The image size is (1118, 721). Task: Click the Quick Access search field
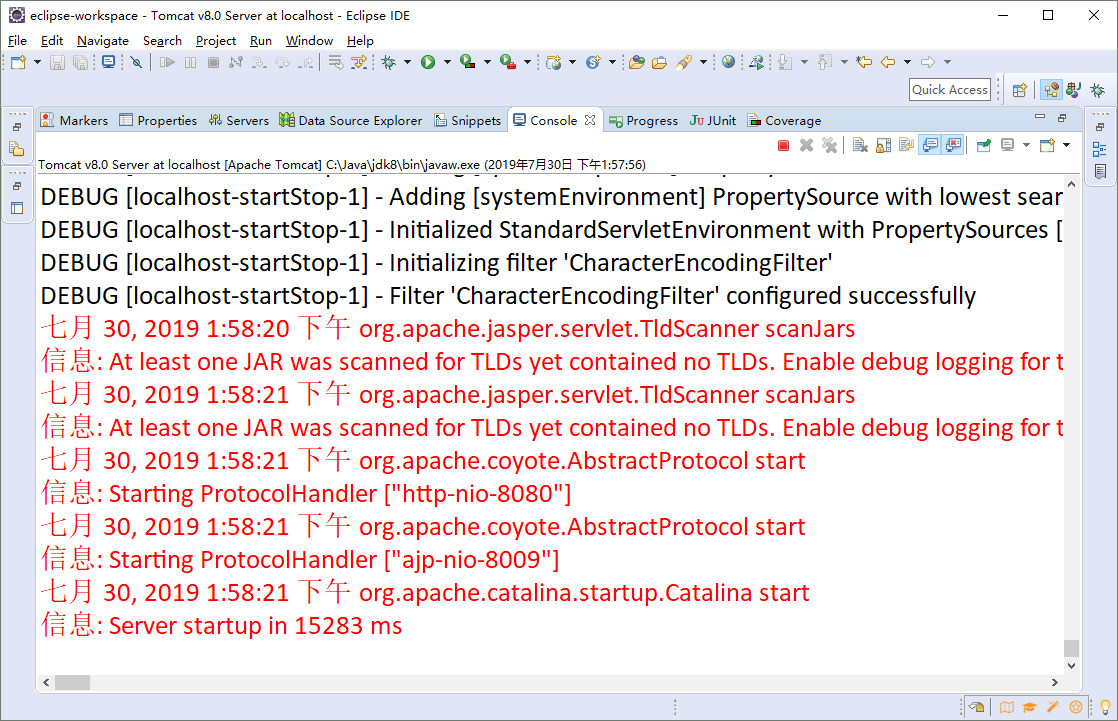(x=950, y=90)
